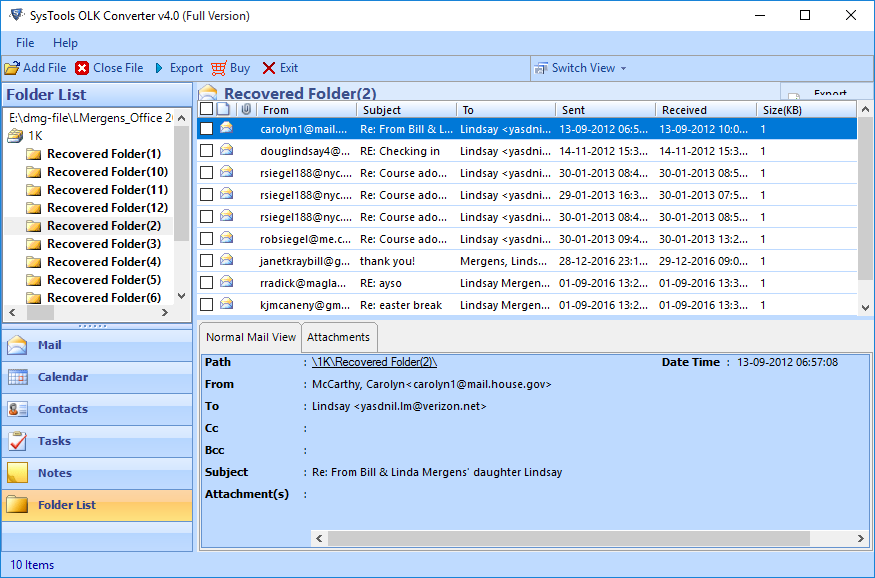This screenshot has width=875, height=578.
Task: Click envelope icon of janetkraybill row
Action: pos(226,260)
